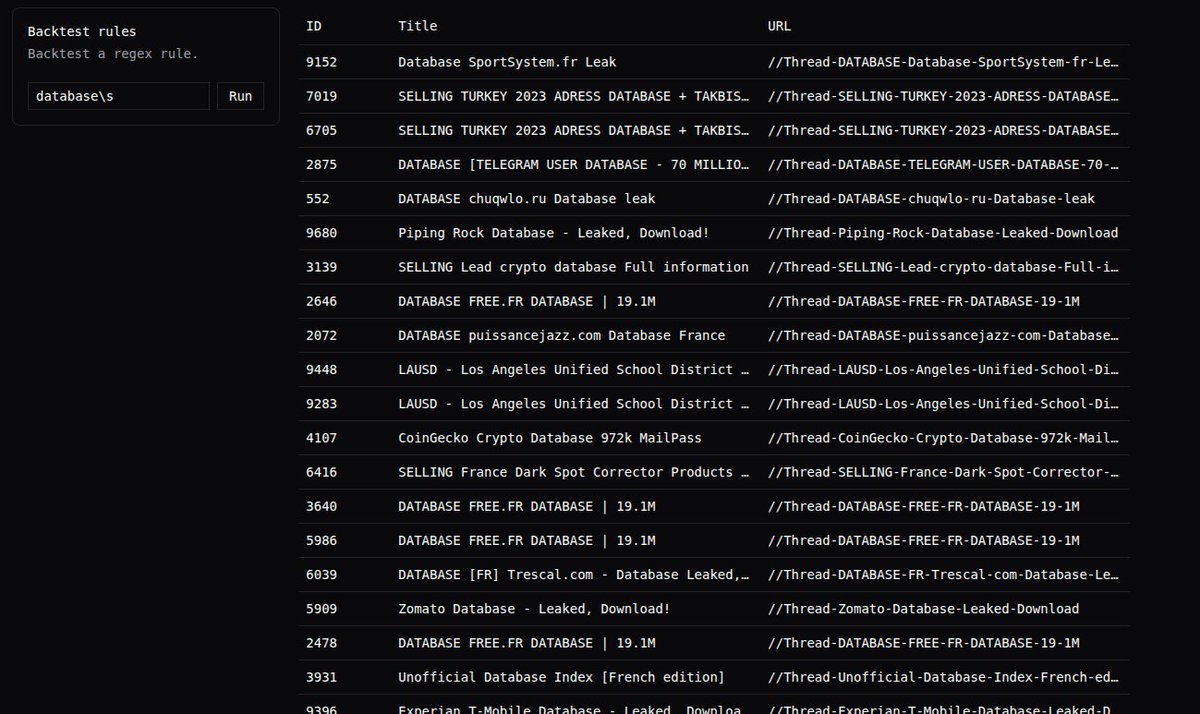
Task: Select the Zomato Database title
Action: coord(534,609)
